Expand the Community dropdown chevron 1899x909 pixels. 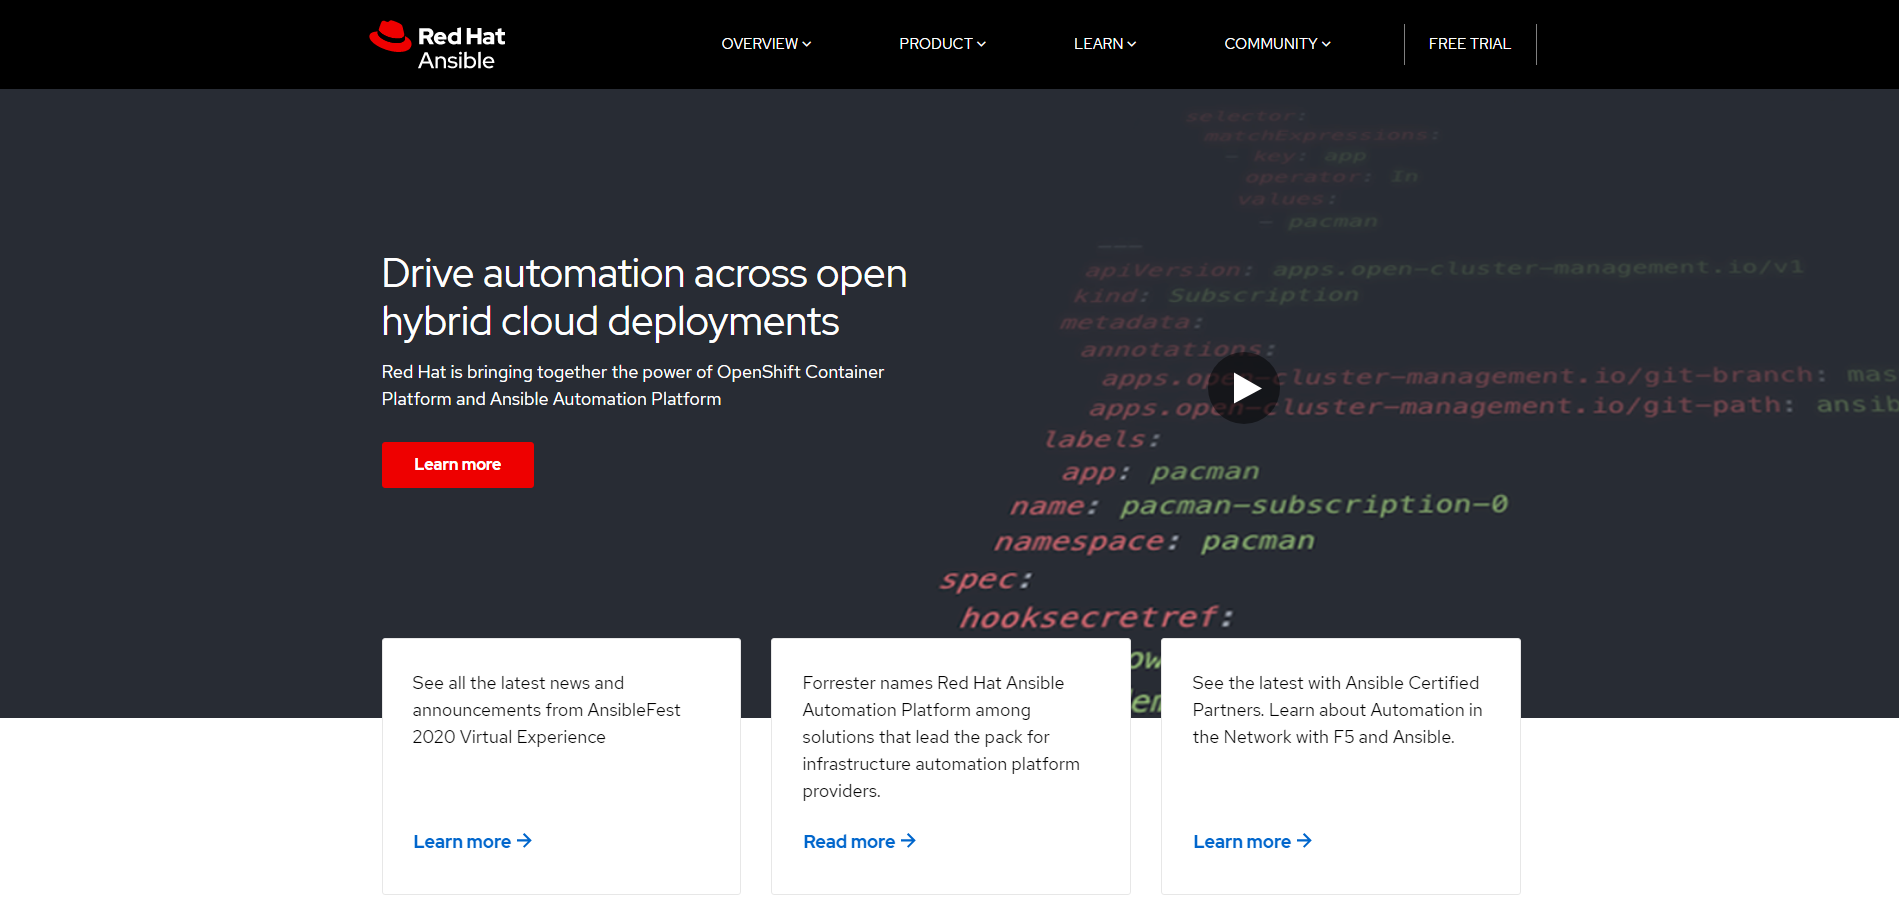click(1326, 44)
